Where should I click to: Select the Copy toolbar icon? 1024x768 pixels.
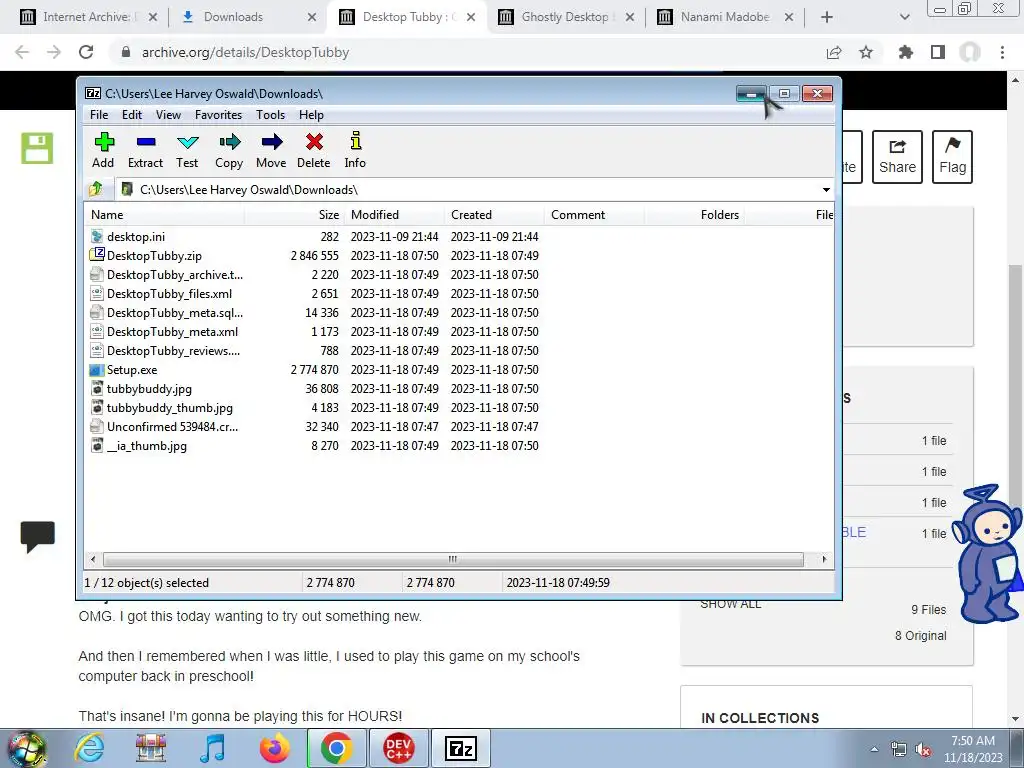pos(229,151)
